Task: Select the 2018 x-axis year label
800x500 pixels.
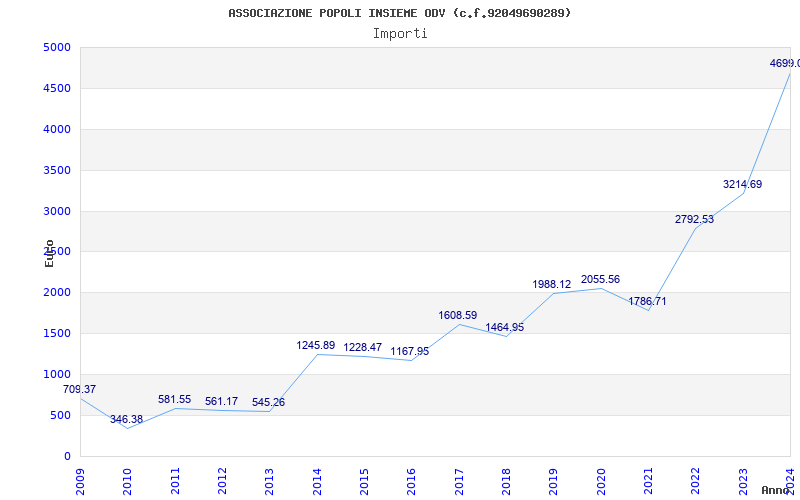Action: [x=506, y=482]
